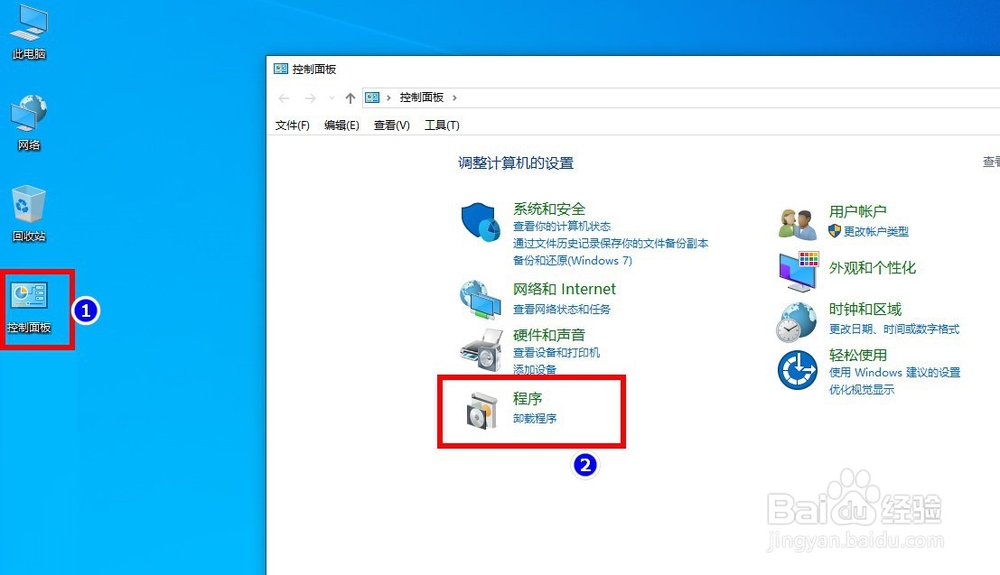
Task: Click the 轻松使用 blue circle icon
Action: click(797, 370)
